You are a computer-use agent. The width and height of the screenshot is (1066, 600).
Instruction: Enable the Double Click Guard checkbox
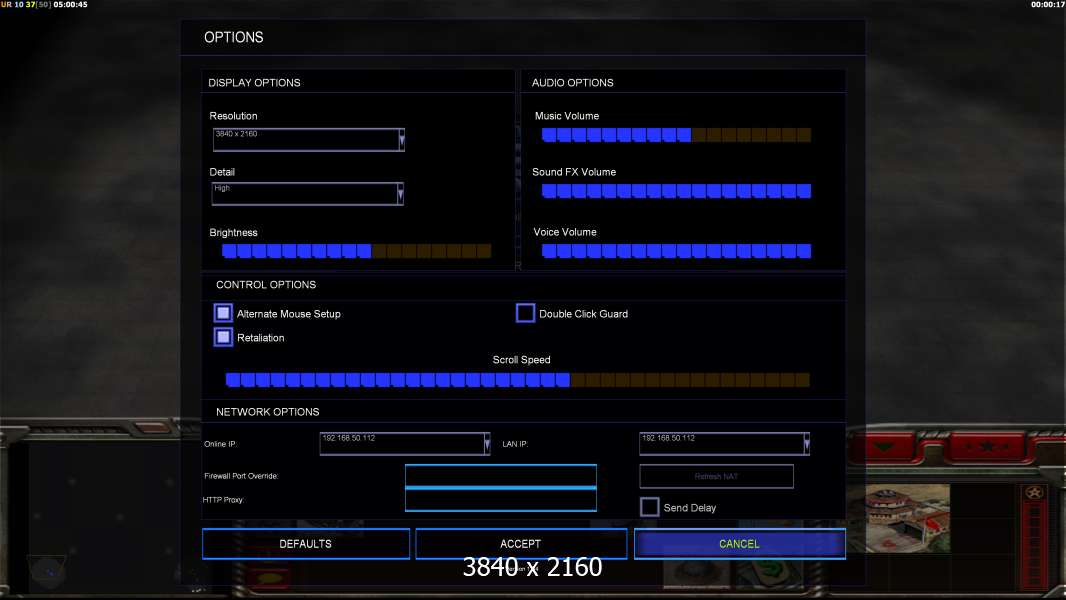tap(526, 313)
